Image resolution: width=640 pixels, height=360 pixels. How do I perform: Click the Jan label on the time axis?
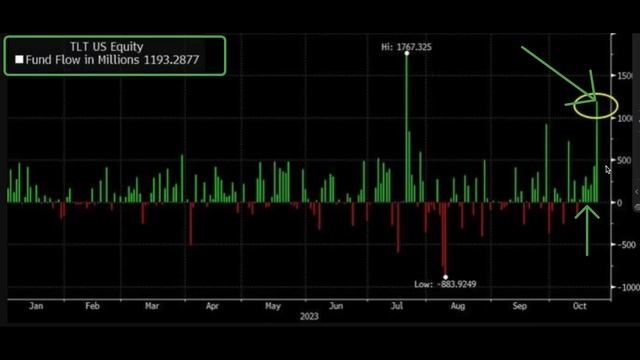[36, 306]
